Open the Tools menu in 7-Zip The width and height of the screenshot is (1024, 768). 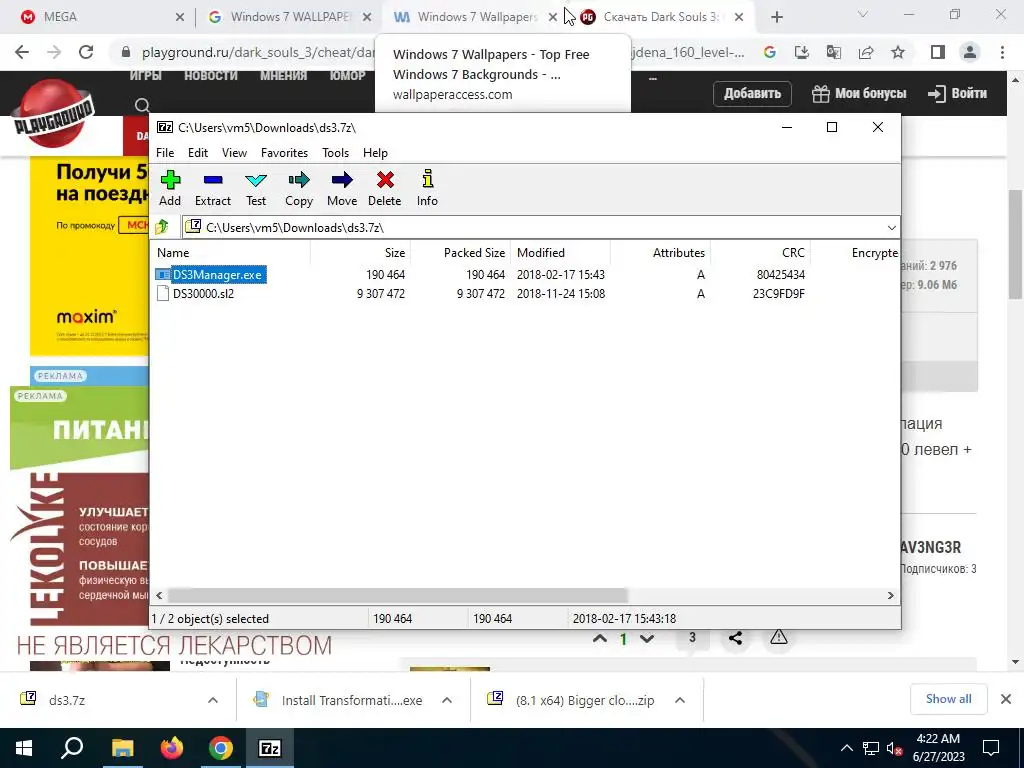pyautogui.click(x=335, y=153)
